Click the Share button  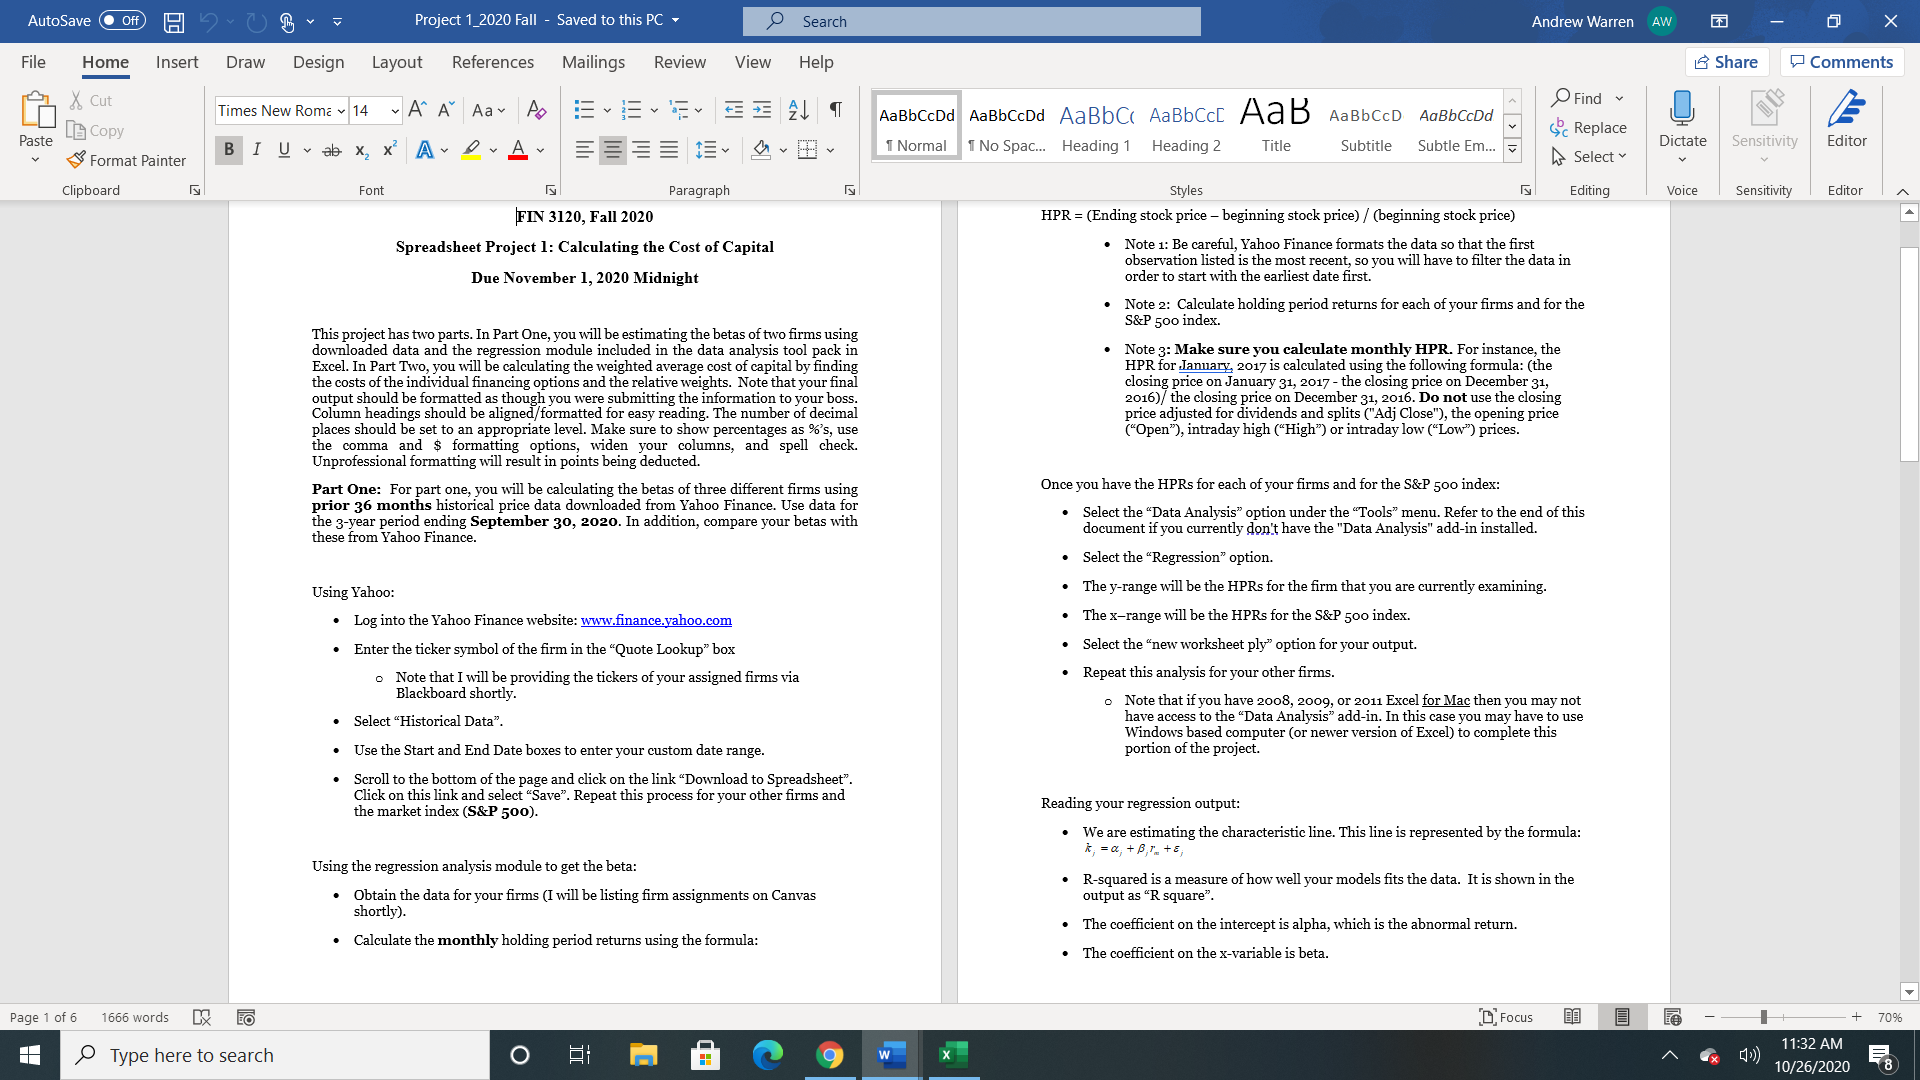tap(1727, 61)
